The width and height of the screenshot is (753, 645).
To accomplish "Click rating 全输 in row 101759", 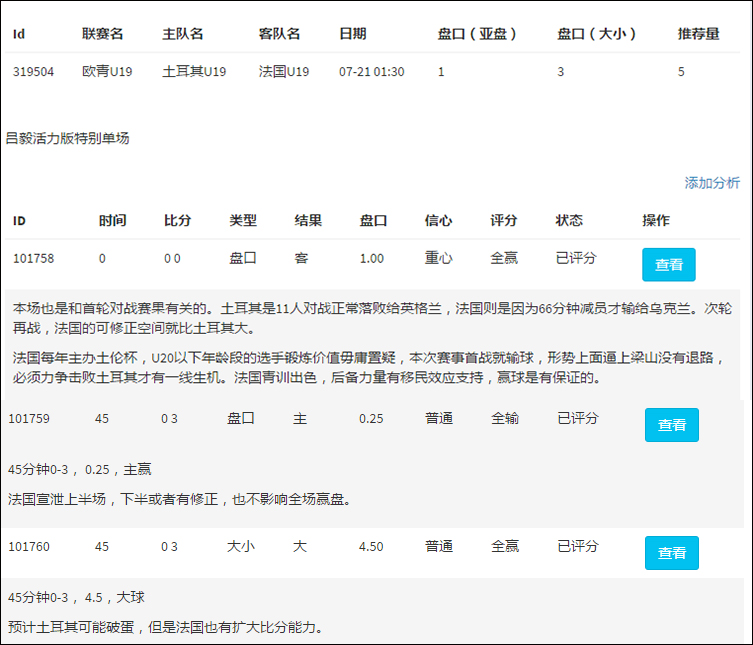I will click(x=505, y=418).
